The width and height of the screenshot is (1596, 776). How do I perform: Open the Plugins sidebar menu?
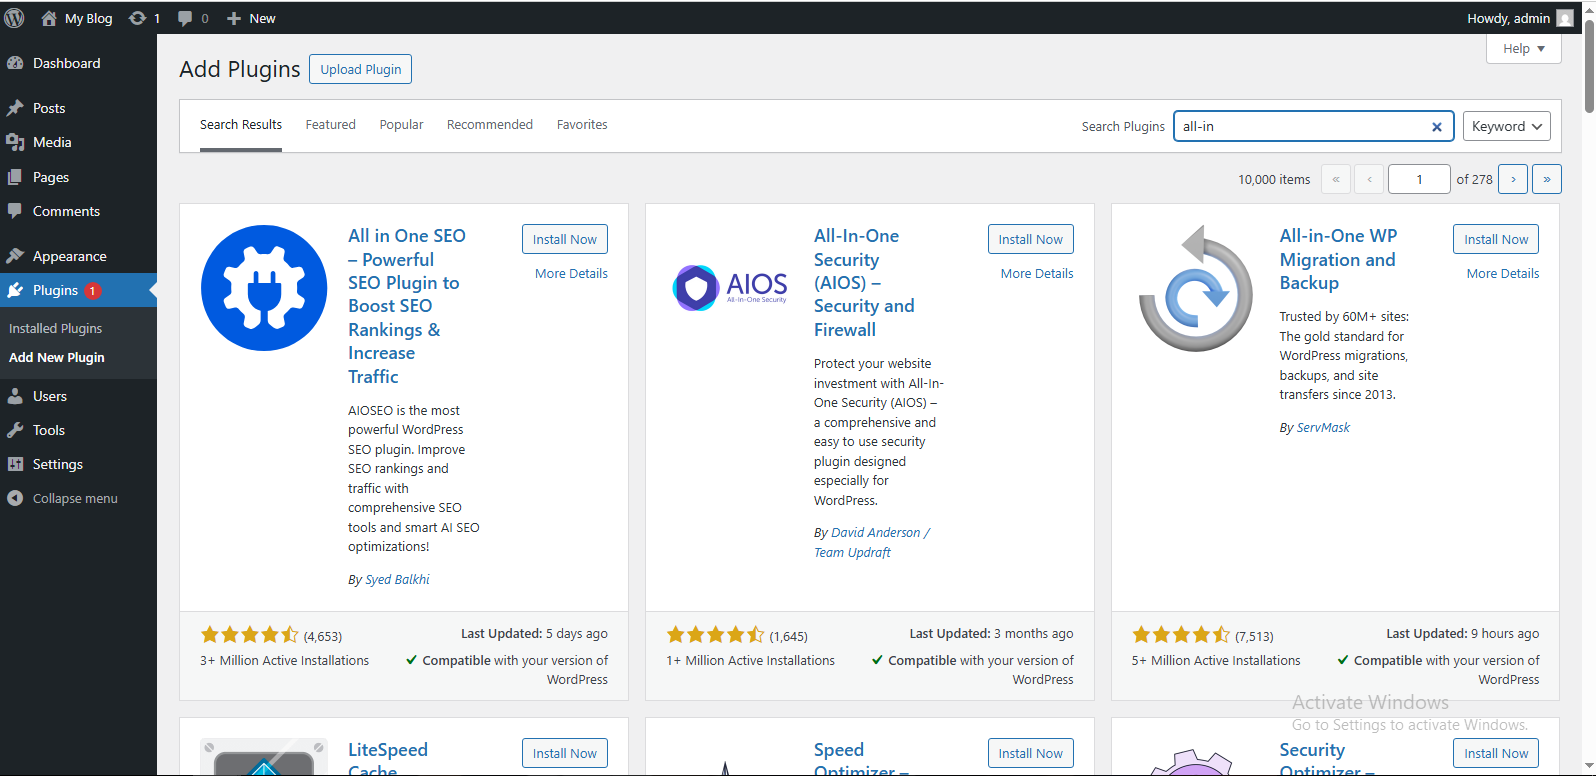pyautogui.click(x=78, y=290)
